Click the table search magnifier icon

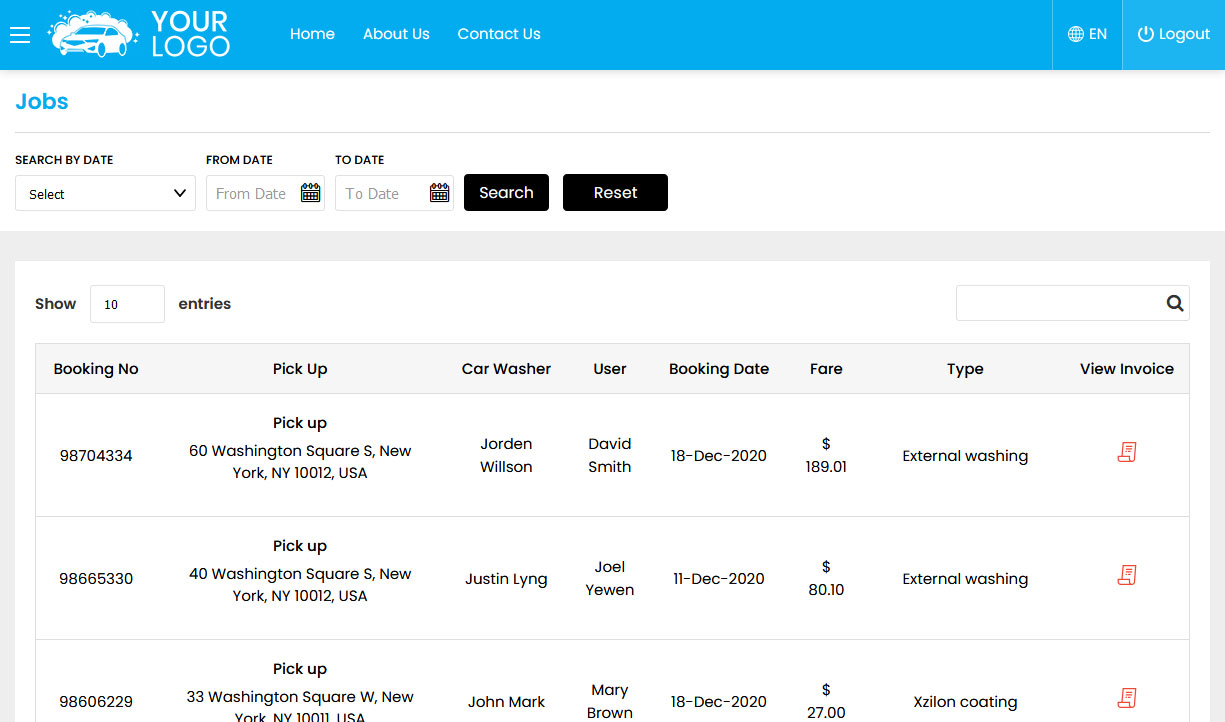pos(1175,303)
